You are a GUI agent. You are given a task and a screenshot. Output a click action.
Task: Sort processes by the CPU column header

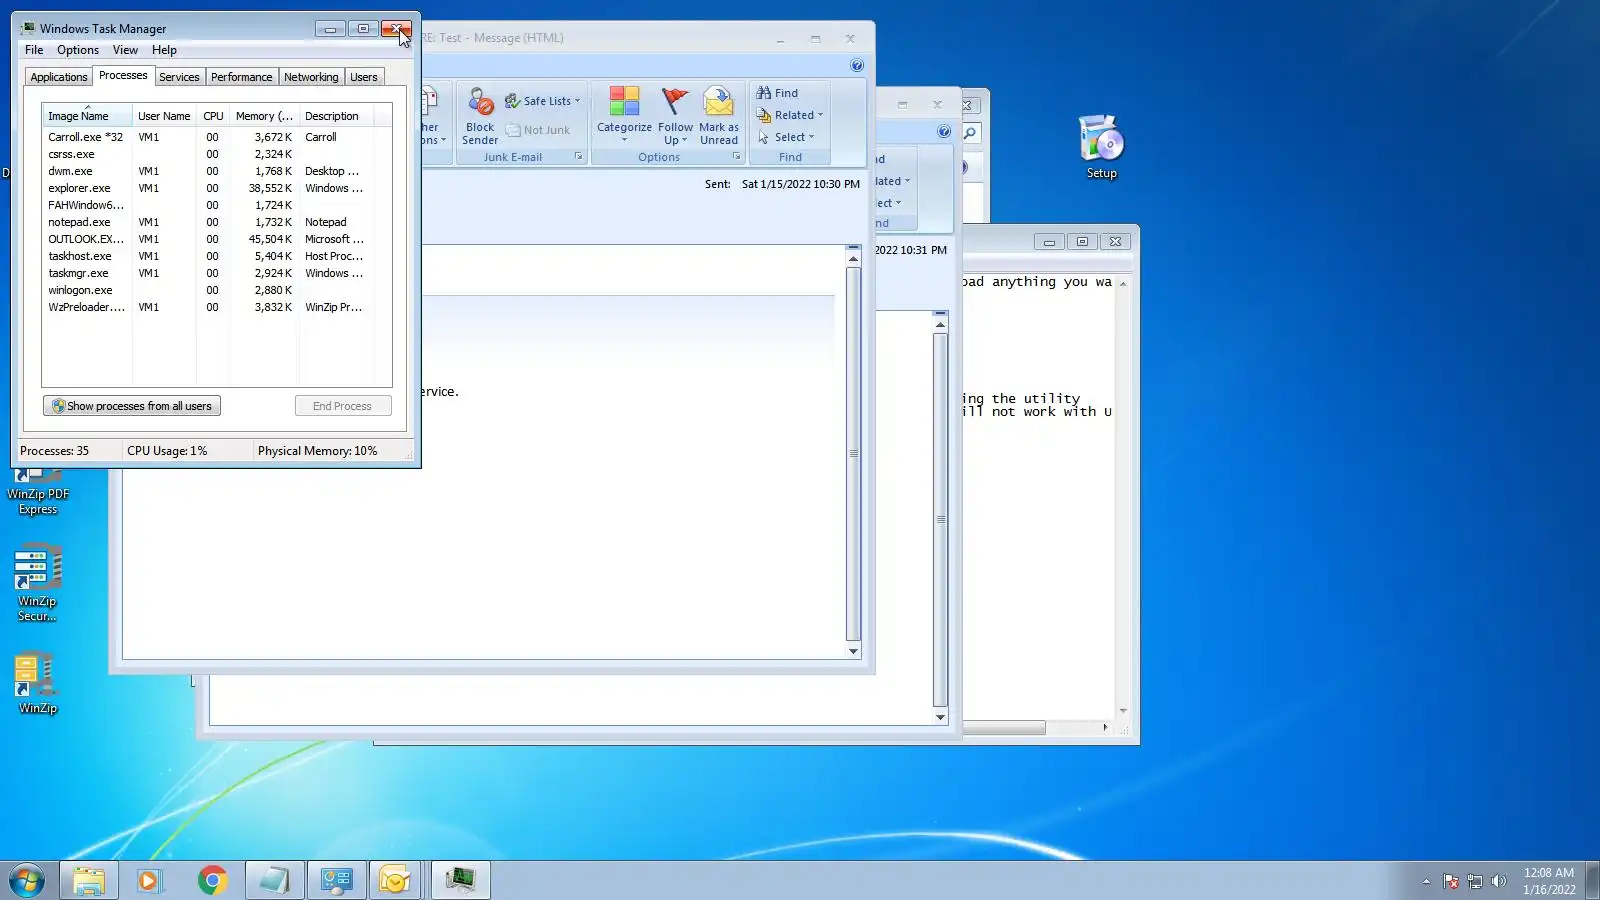(x=213, y=116)
